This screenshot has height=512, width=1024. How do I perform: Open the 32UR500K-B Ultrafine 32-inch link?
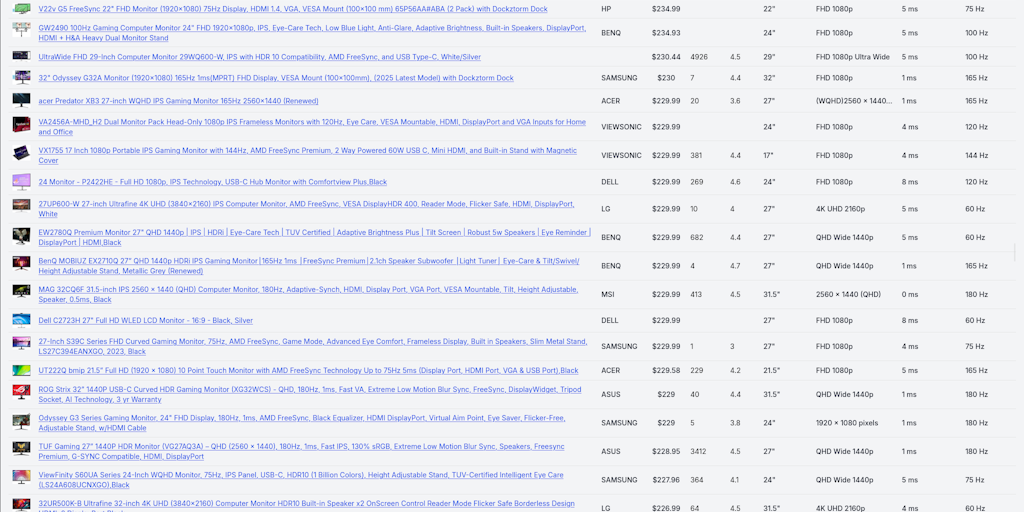click(x=306, y=503)
